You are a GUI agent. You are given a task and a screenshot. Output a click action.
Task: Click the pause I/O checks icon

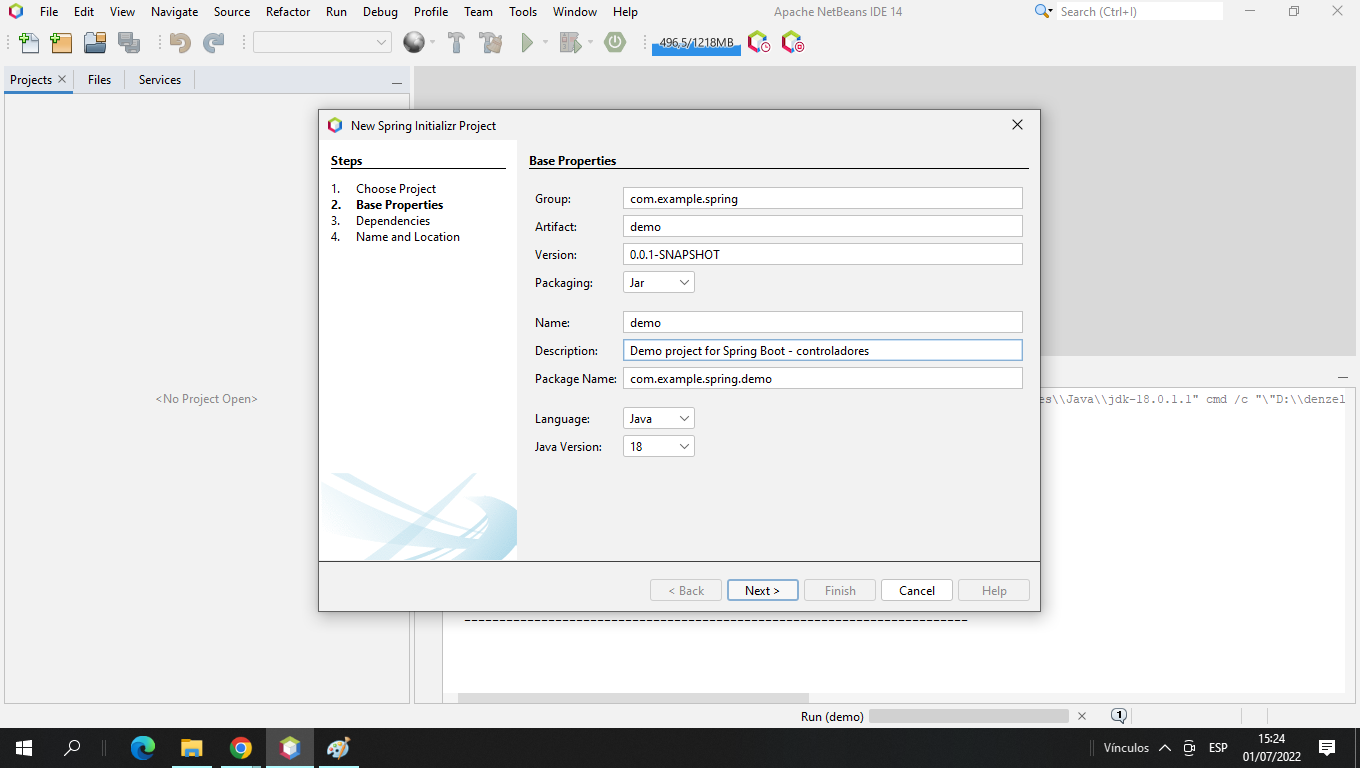coord(793,43)
